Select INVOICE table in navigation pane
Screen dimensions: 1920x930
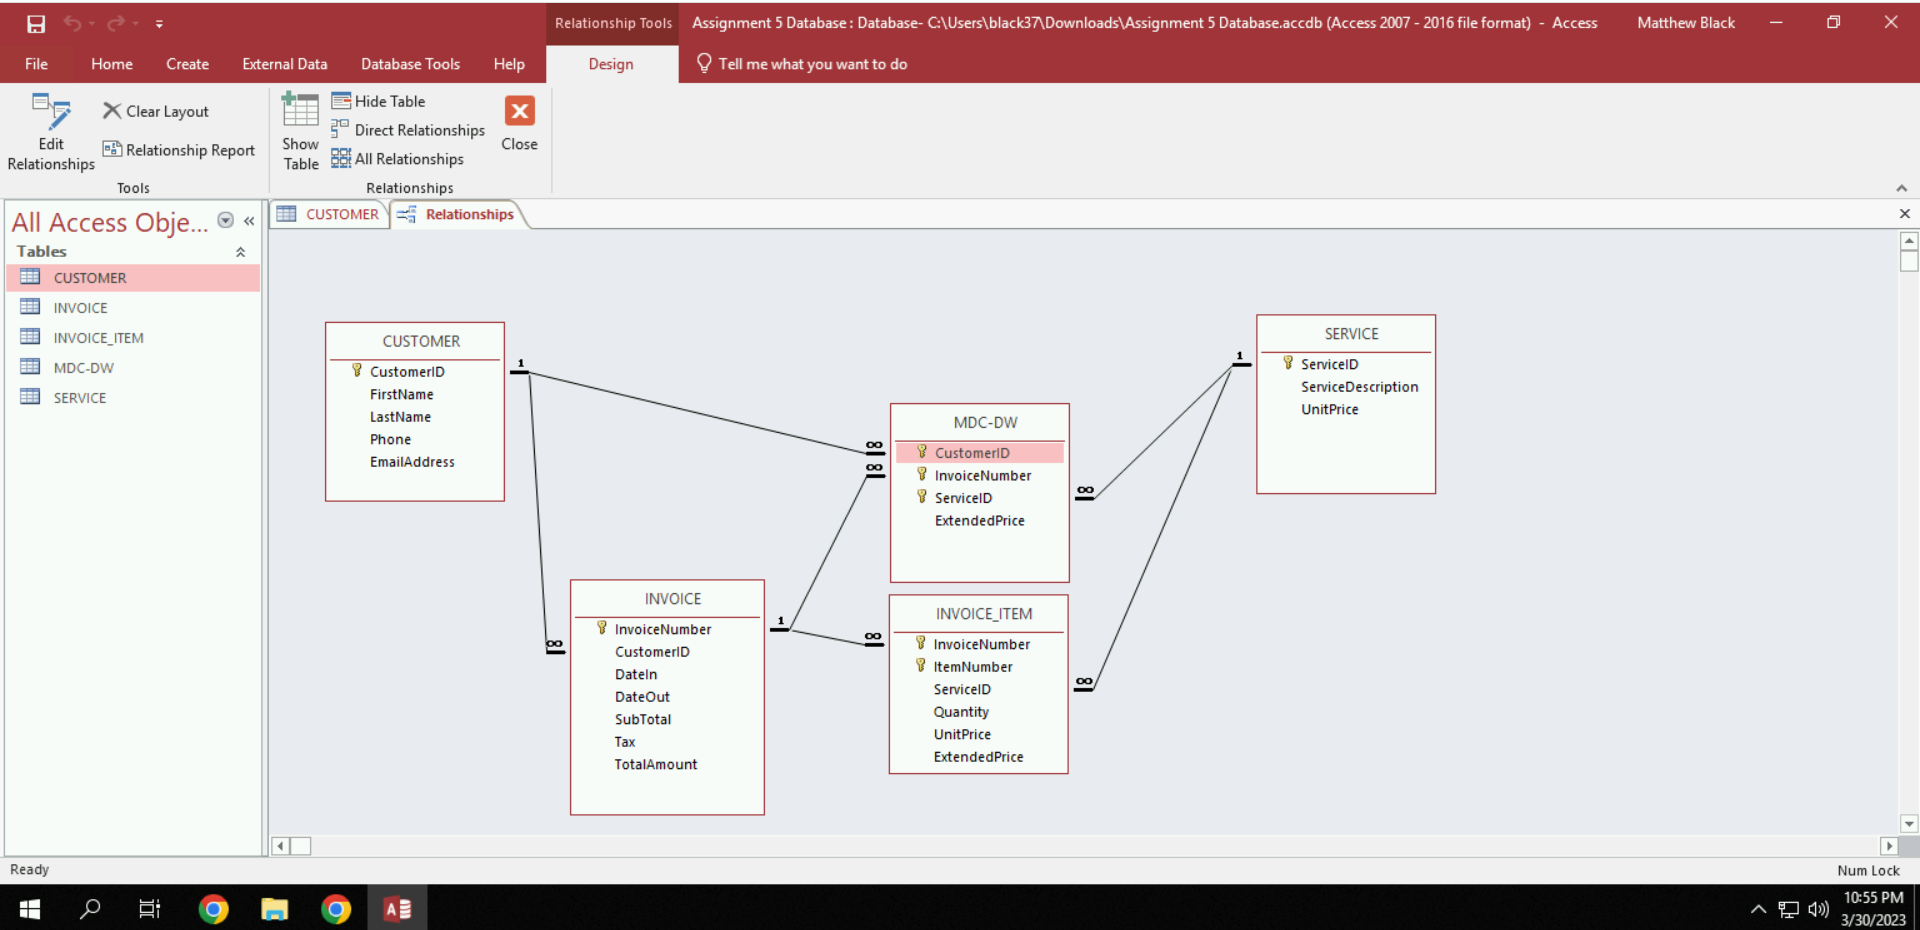click(x=133, y=308)
